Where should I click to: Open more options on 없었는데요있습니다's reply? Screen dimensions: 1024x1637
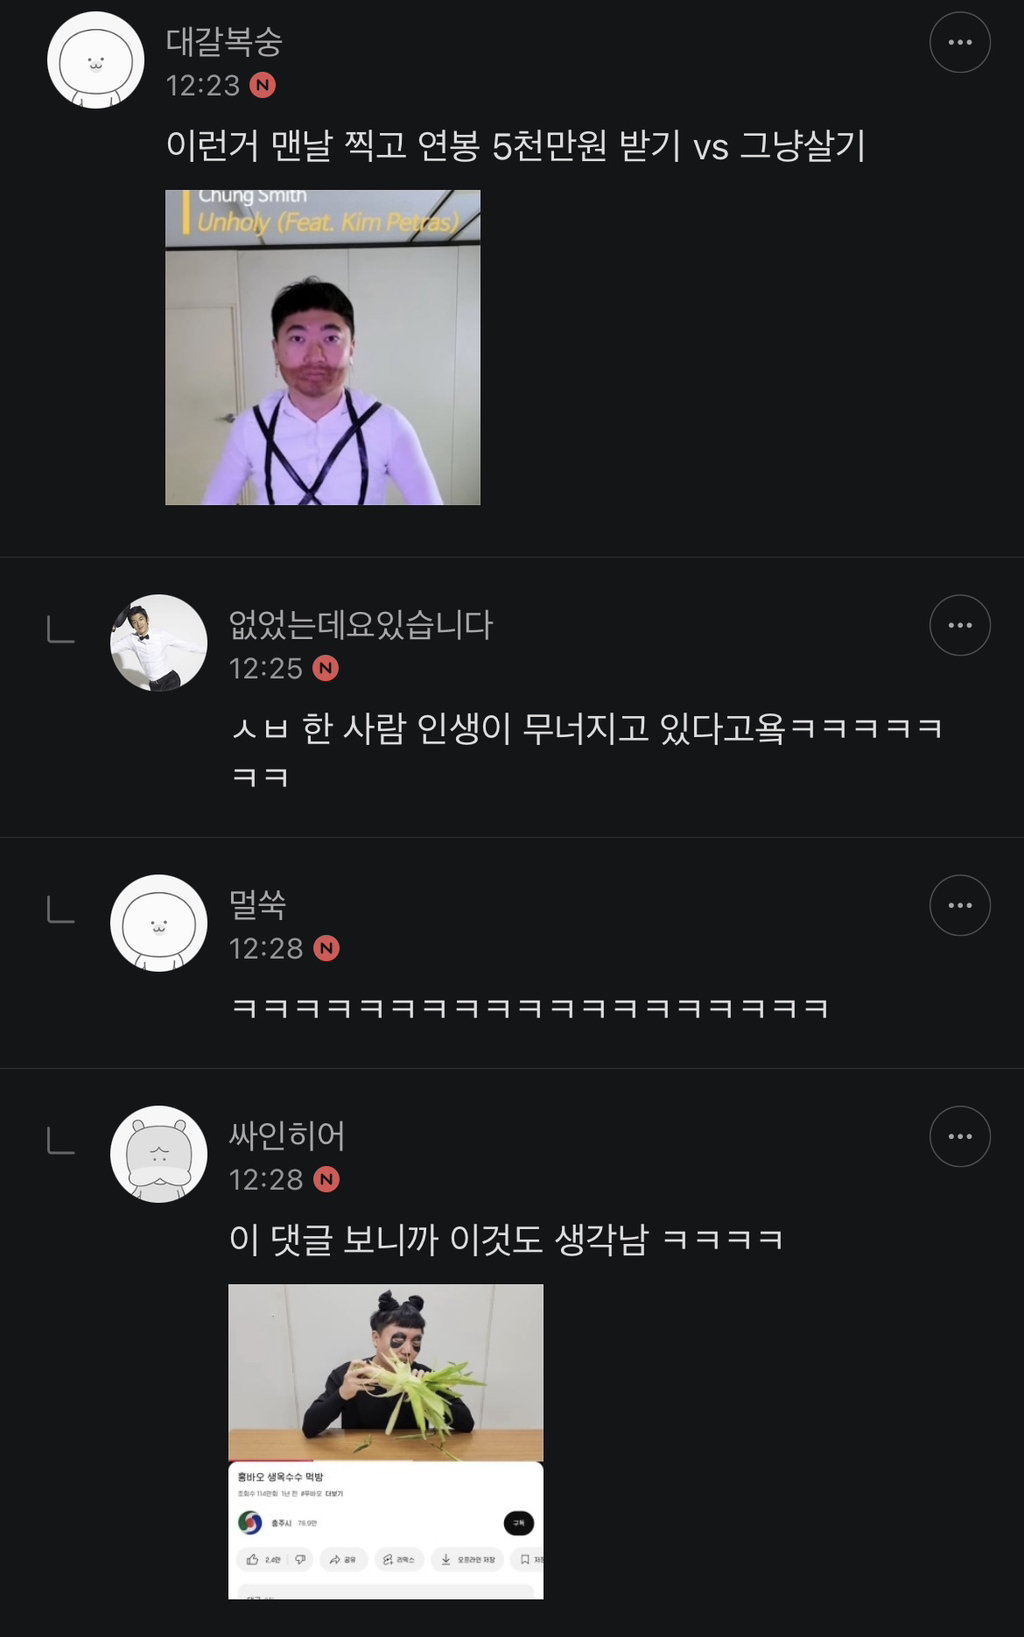coord(960,625)
